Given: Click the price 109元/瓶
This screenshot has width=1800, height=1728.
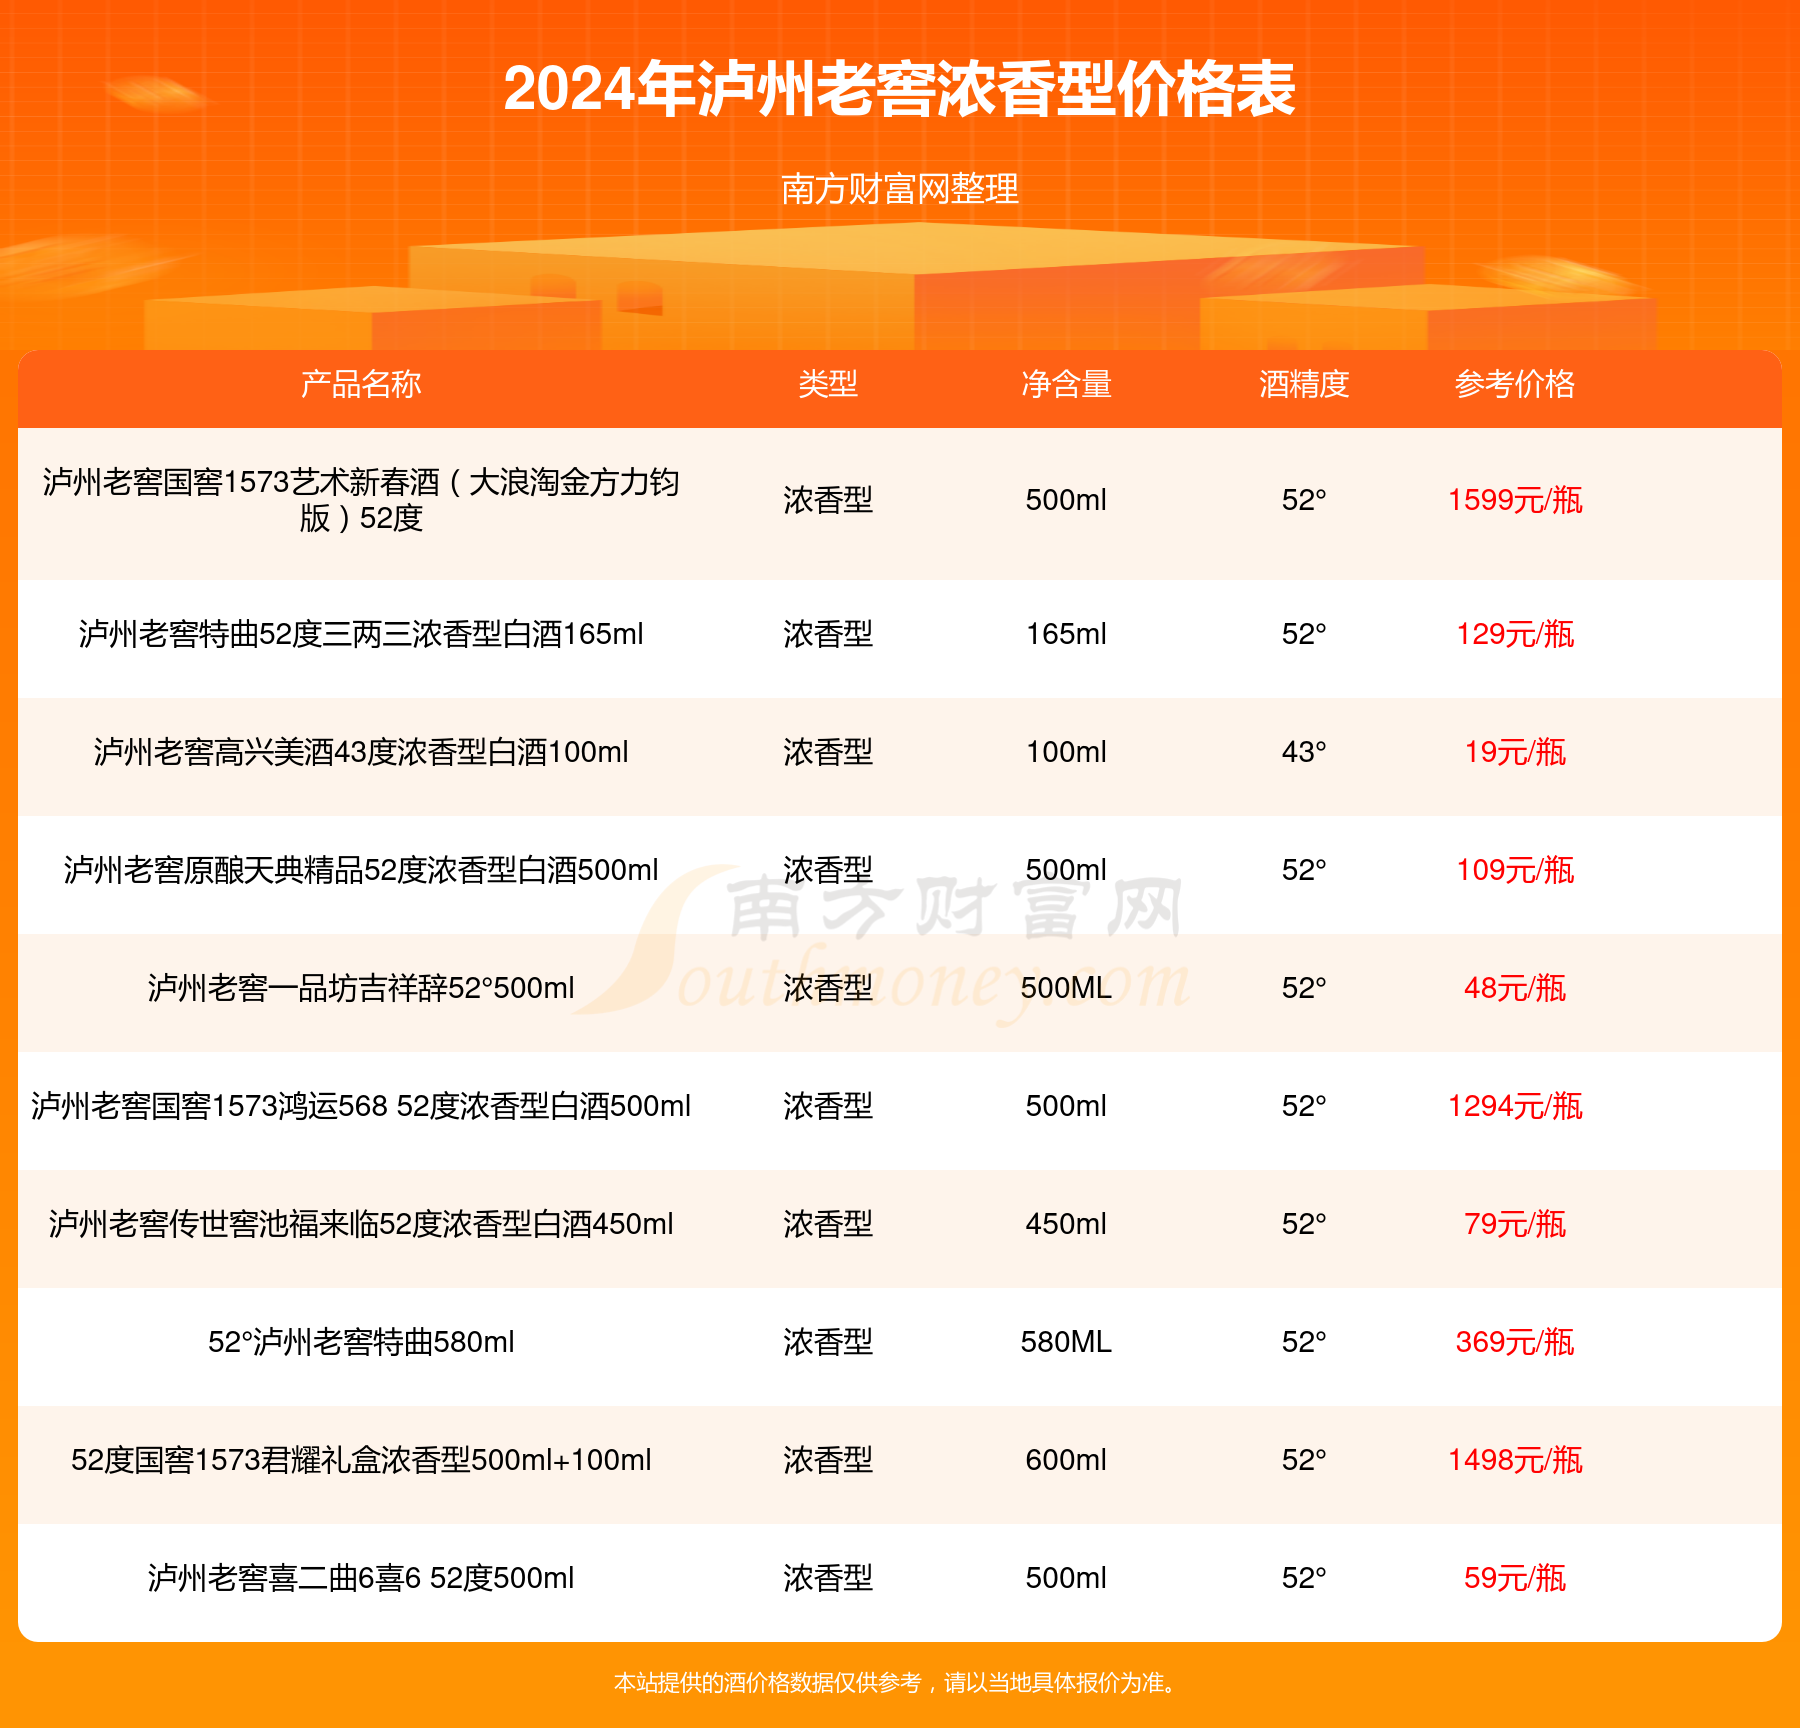Looking at the screenshot, I should point(1515,870).
